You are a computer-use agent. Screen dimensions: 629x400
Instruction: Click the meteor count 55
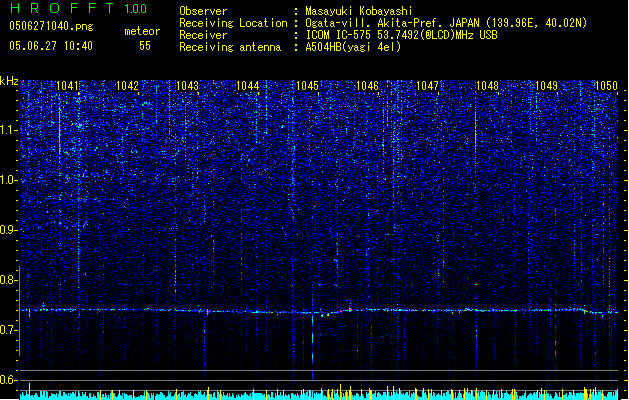pos(145,46)
